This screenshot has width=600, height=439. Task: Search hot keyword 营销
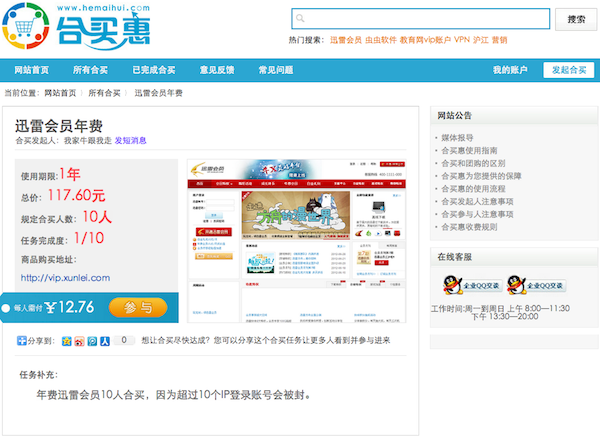(x=499, y=40)
